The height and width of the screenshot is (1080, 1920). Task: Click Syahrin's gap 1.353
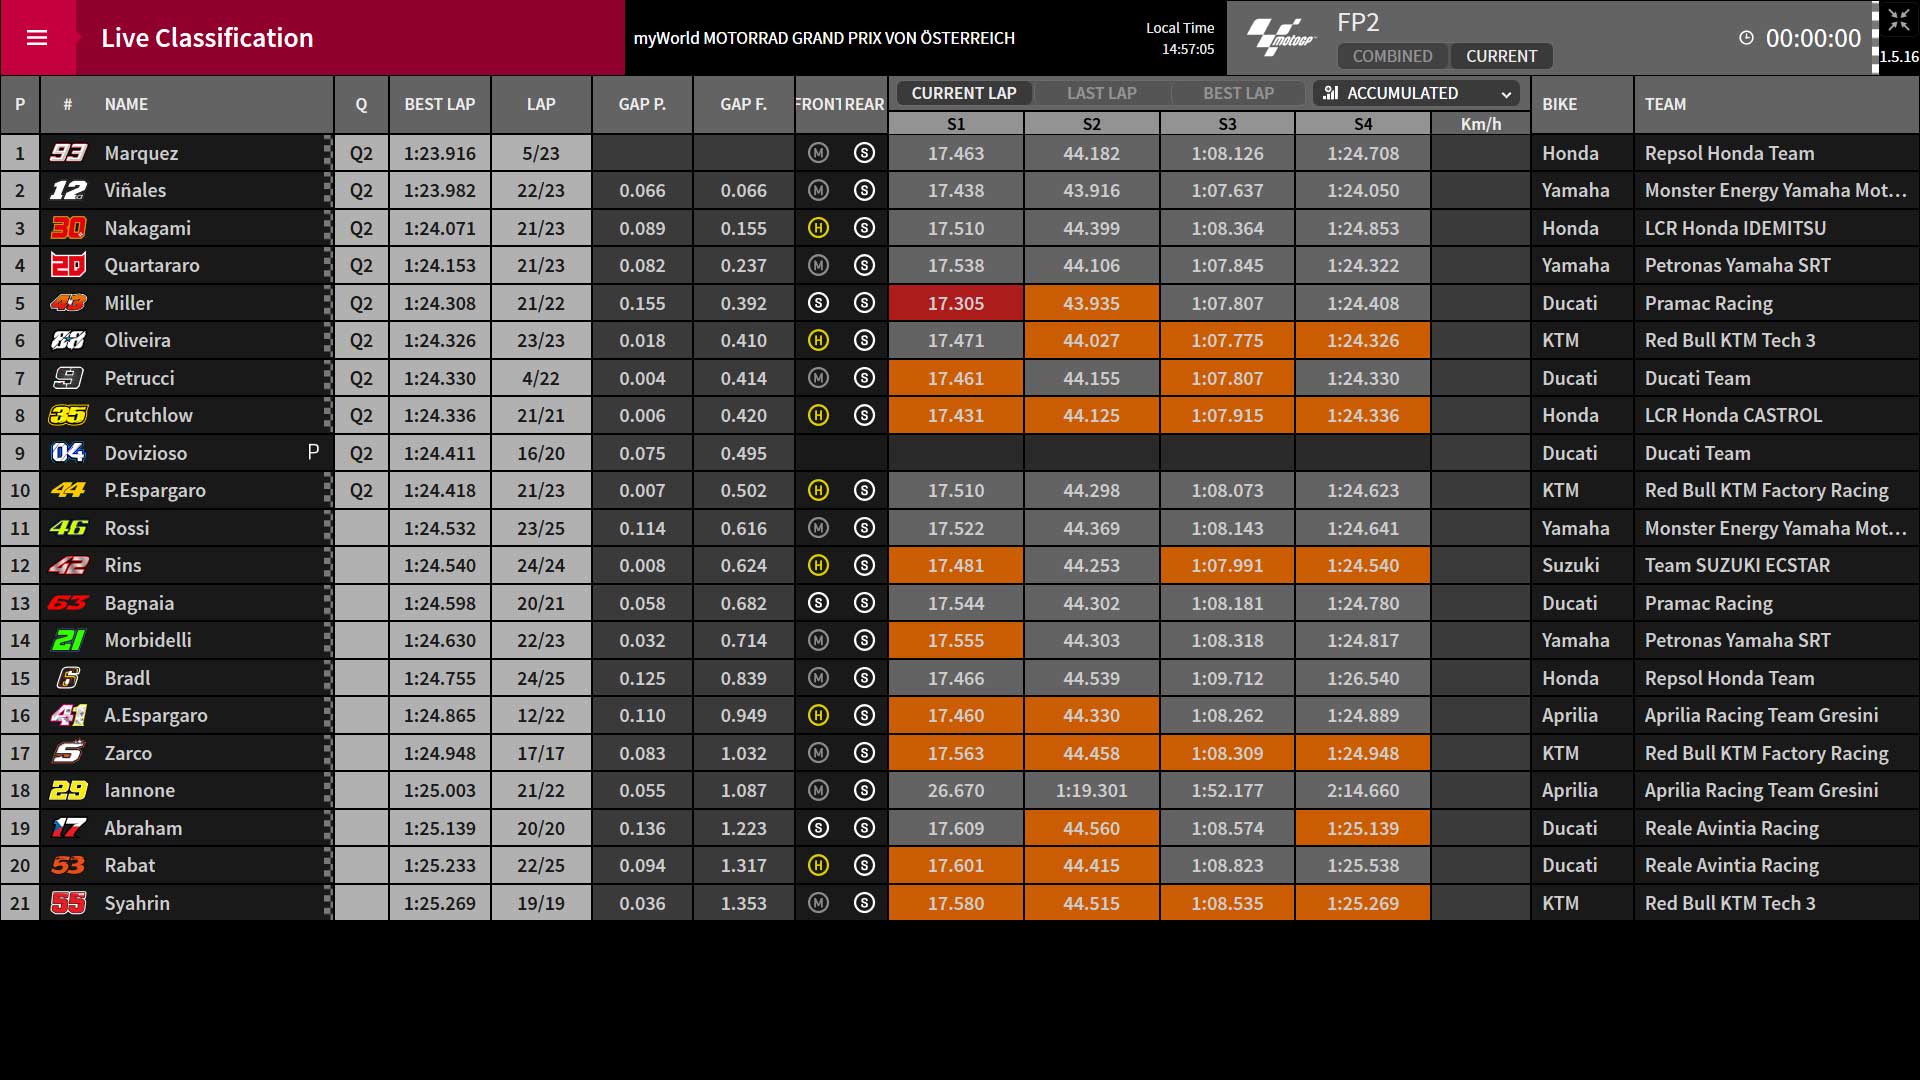[x=744, y=903]
